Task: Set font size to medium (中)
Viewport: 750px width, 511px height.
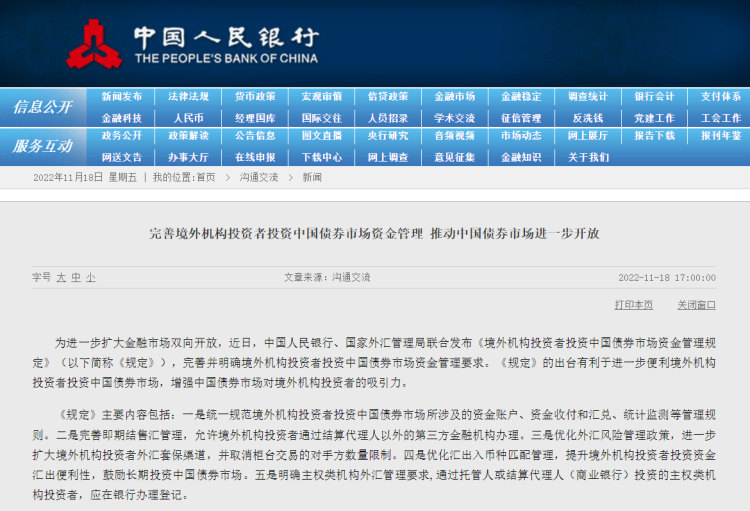Action: tap(76, 277)
